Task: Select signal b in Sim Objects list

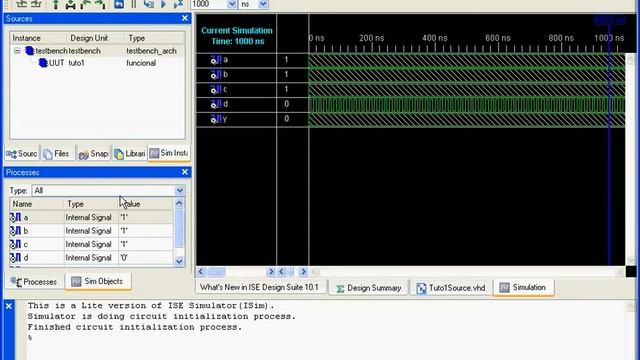Action: click(91, 231)
